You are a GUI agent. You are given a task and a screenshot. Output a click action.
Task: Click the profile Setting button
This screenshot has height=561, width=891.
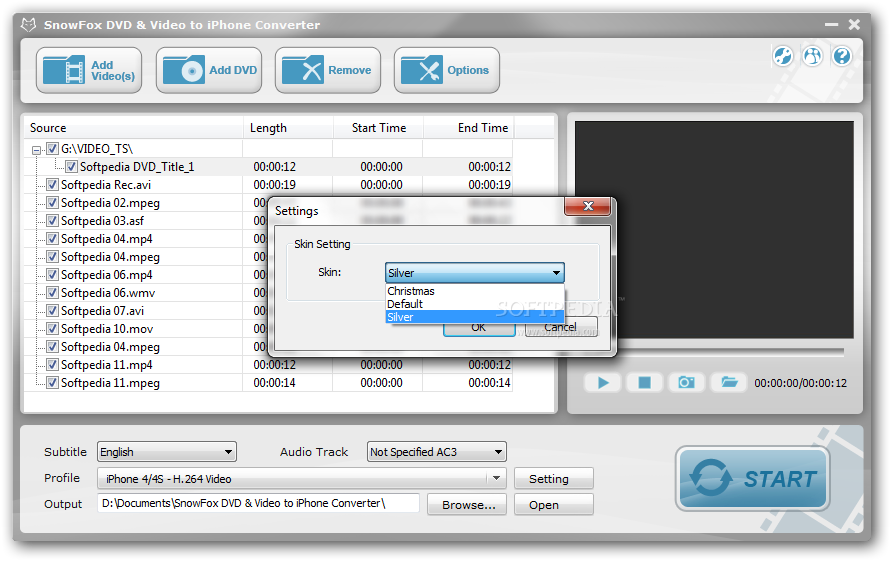click(554, 479)
